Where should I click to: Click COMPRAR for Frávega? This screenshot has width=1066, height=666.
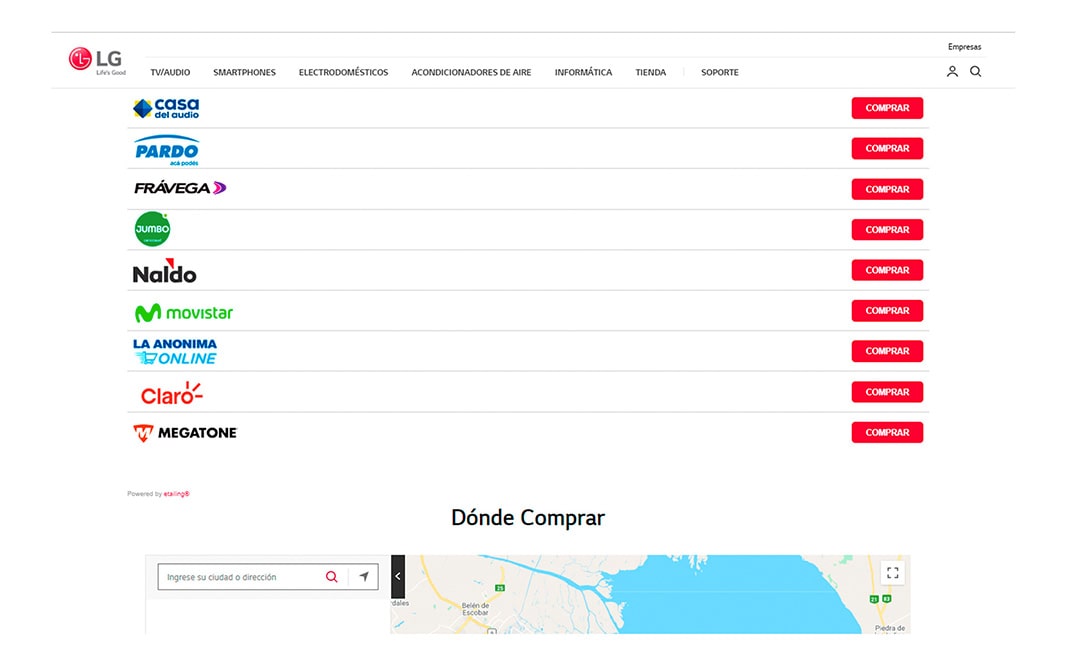click(887, 189)
